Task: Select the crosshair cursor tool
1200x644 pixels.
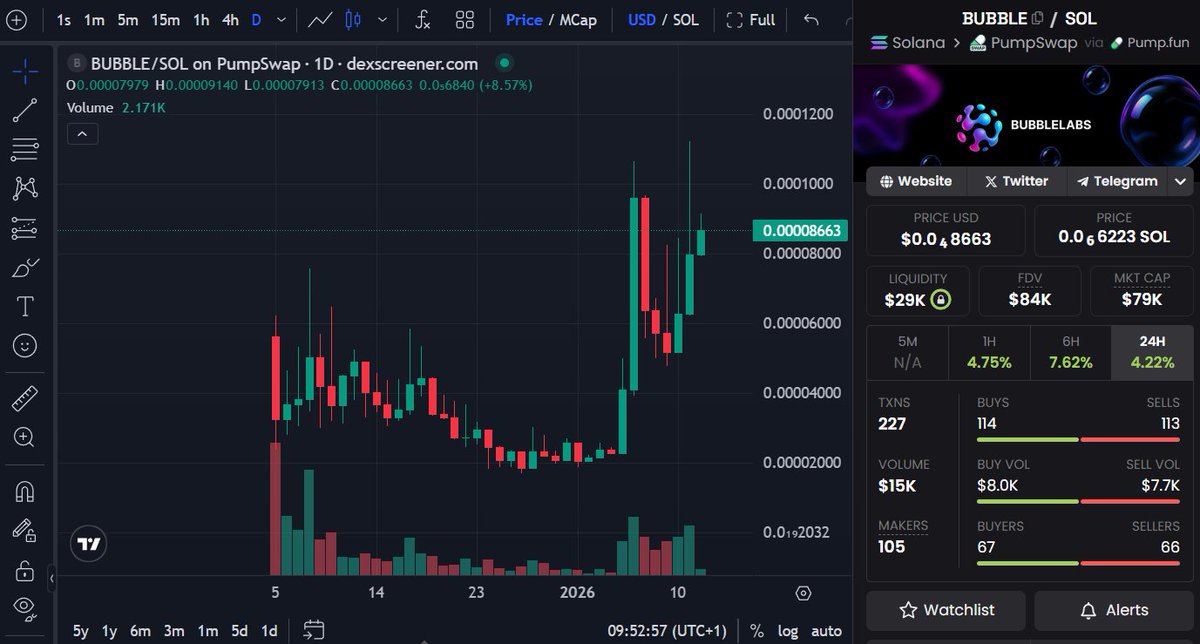Action: click(x=25, y=70)
